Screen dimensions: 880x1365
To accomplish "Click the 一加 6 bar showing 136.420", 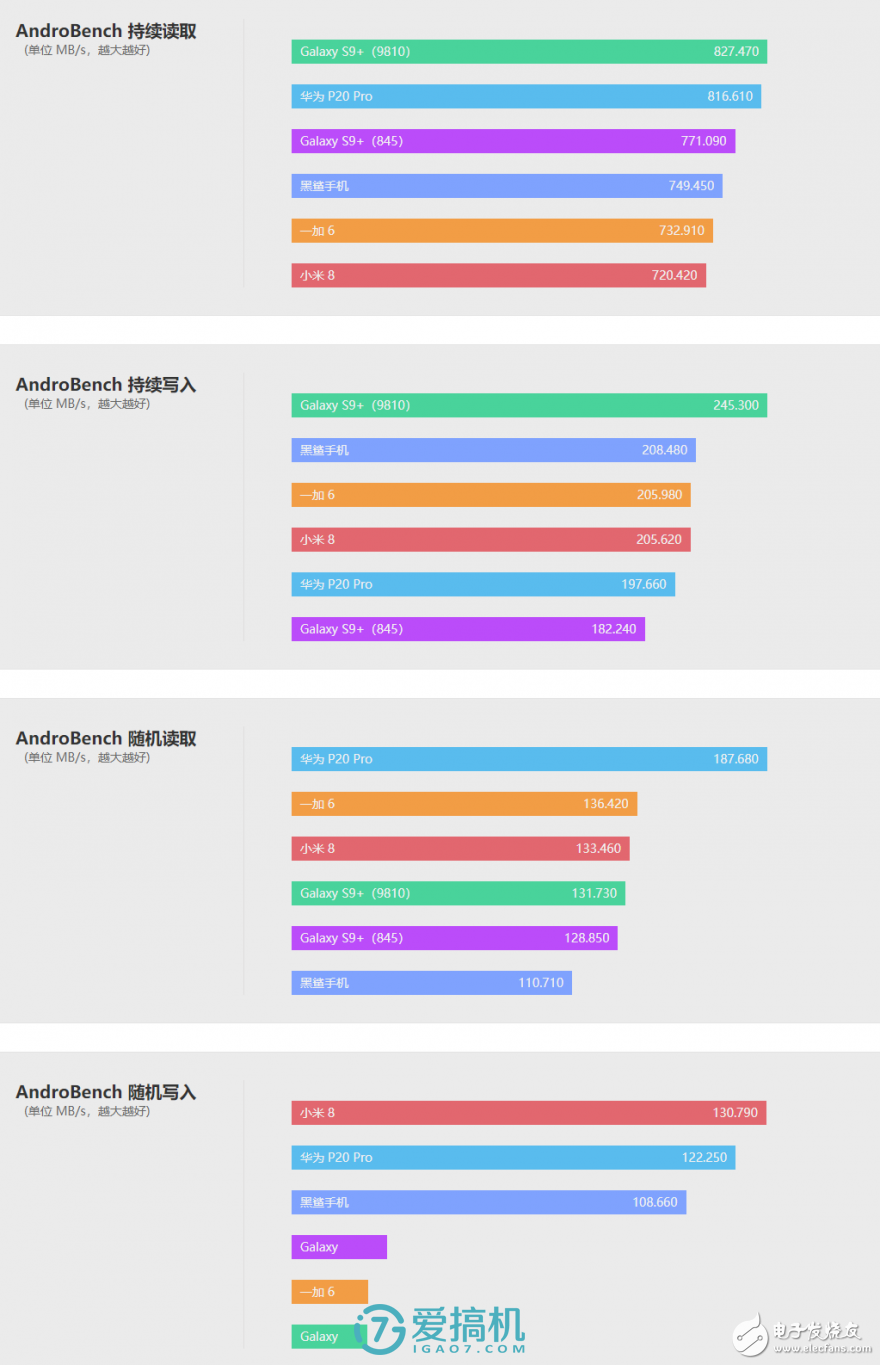I will pyautogui.click(x=464, y=804).
